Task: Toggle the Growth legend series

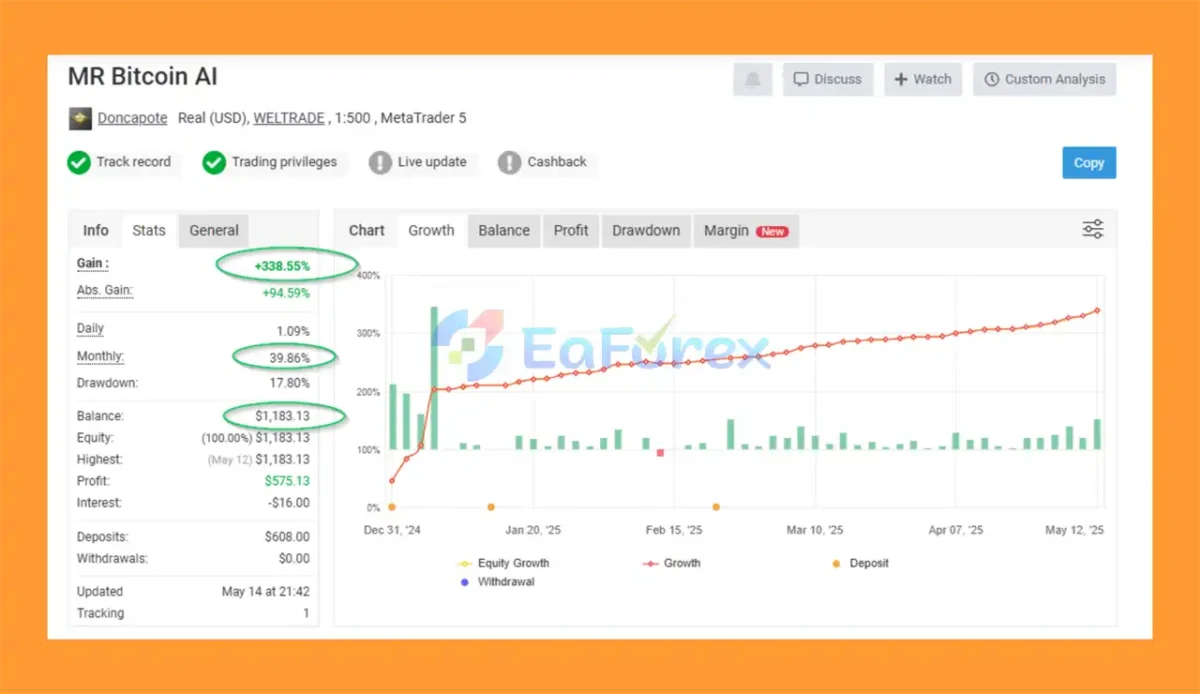Action: click(x=671, y=563)
